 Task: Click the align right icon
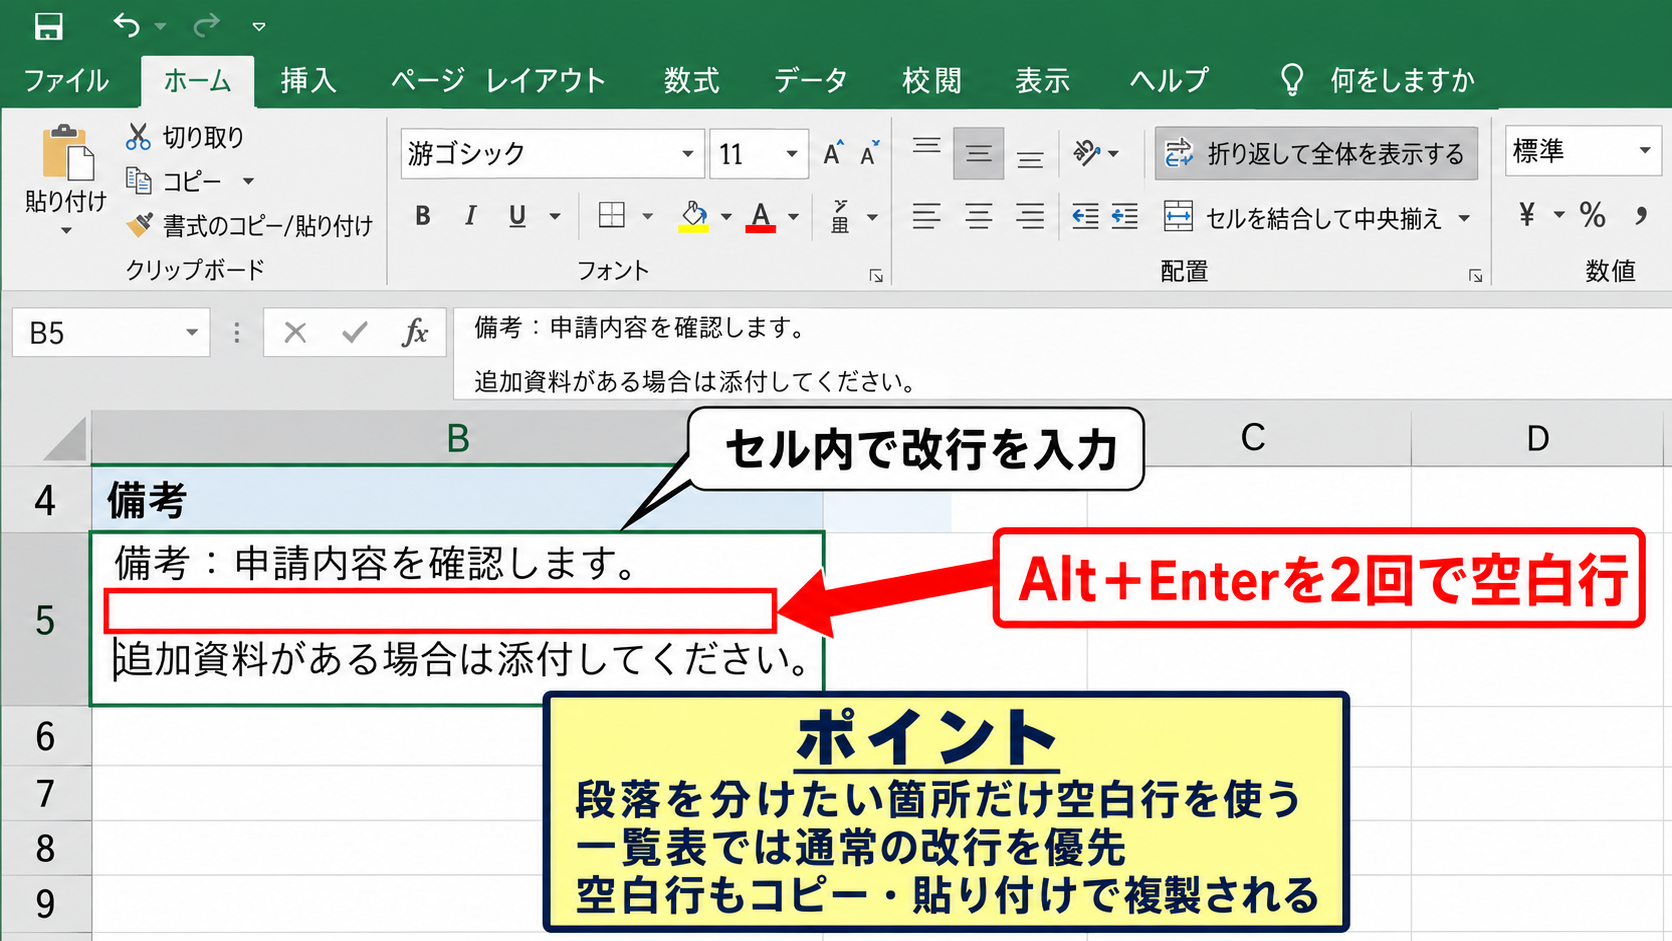(x=1030, y=216)
